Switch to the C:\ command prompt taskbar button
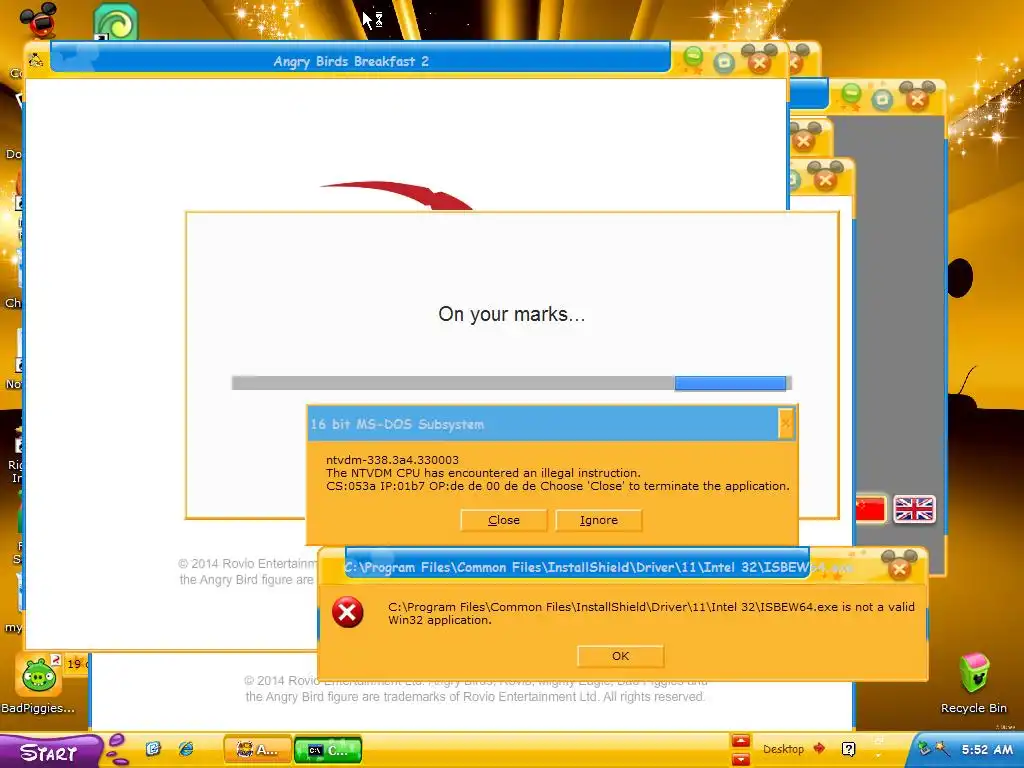The image size is (1024, 768). coord(328,750)
